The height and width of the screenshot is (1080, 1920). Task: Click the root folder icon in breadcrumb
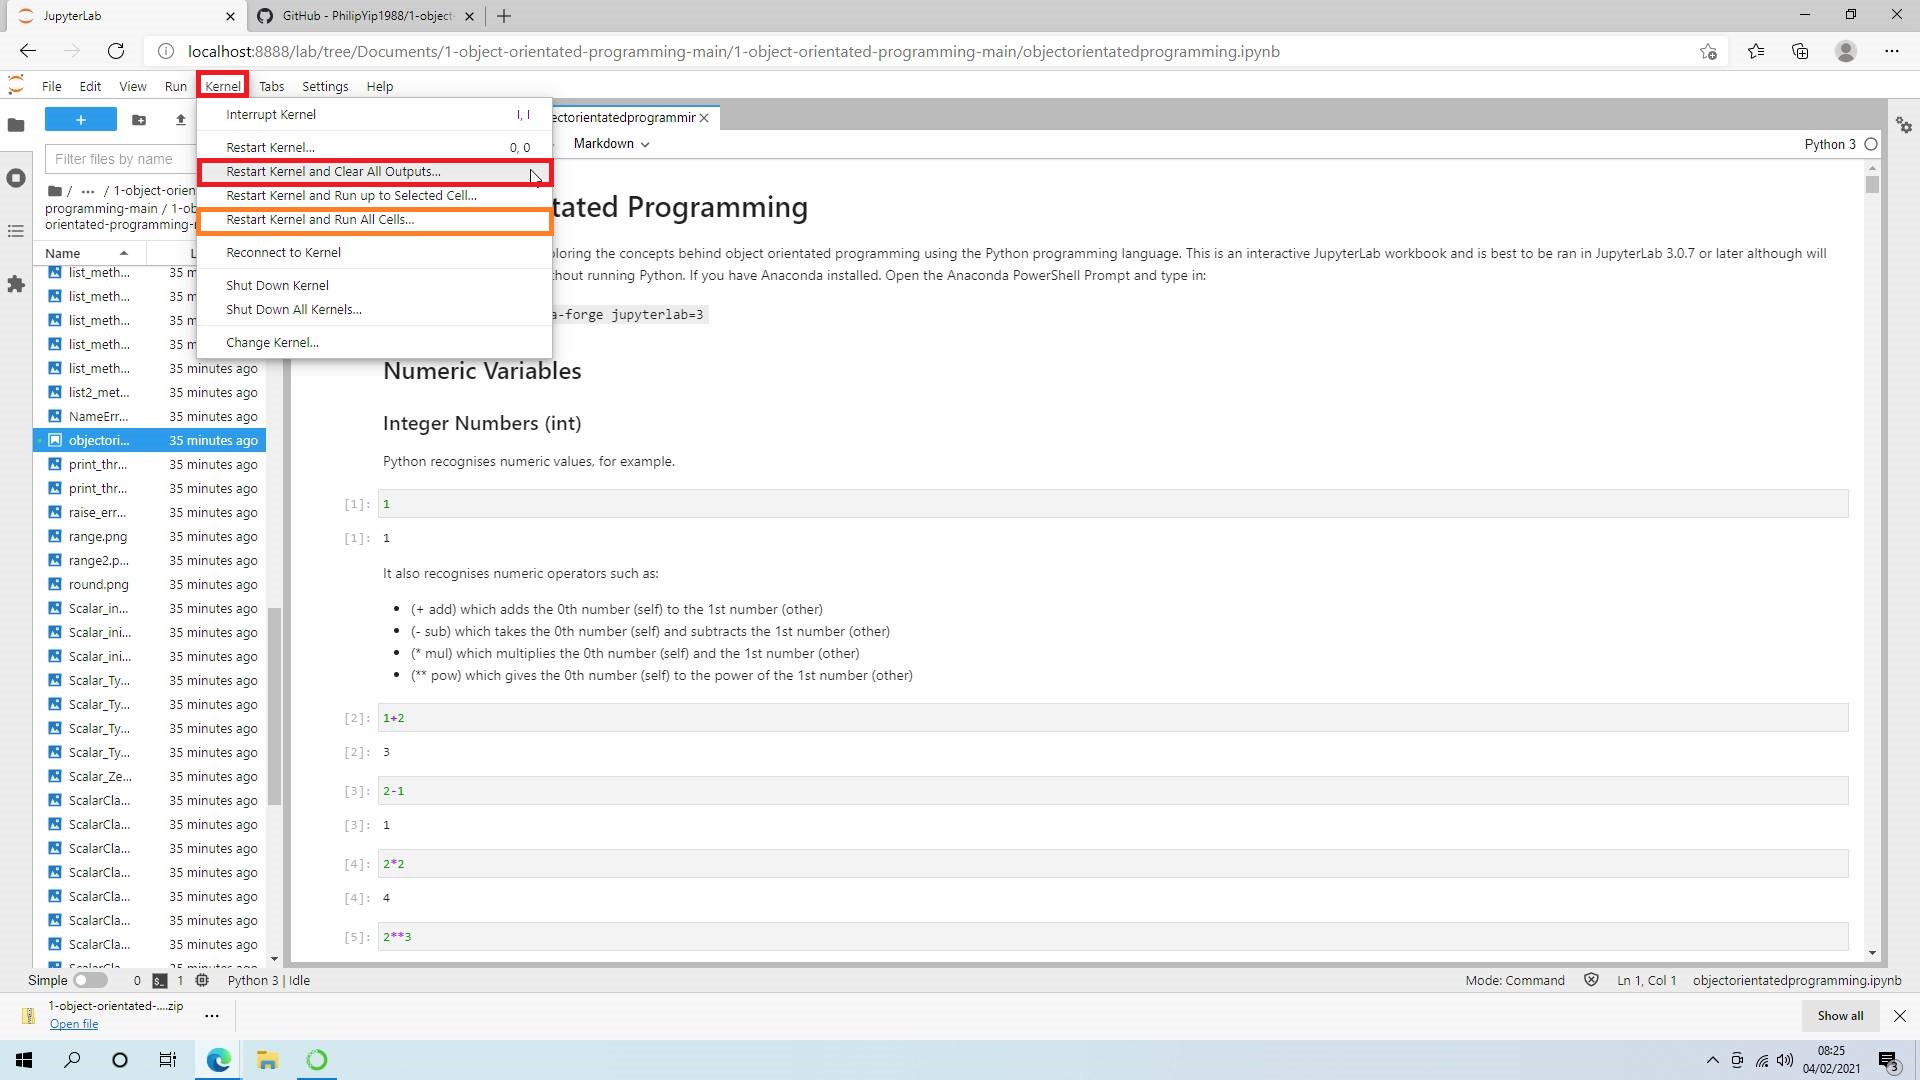55,190
